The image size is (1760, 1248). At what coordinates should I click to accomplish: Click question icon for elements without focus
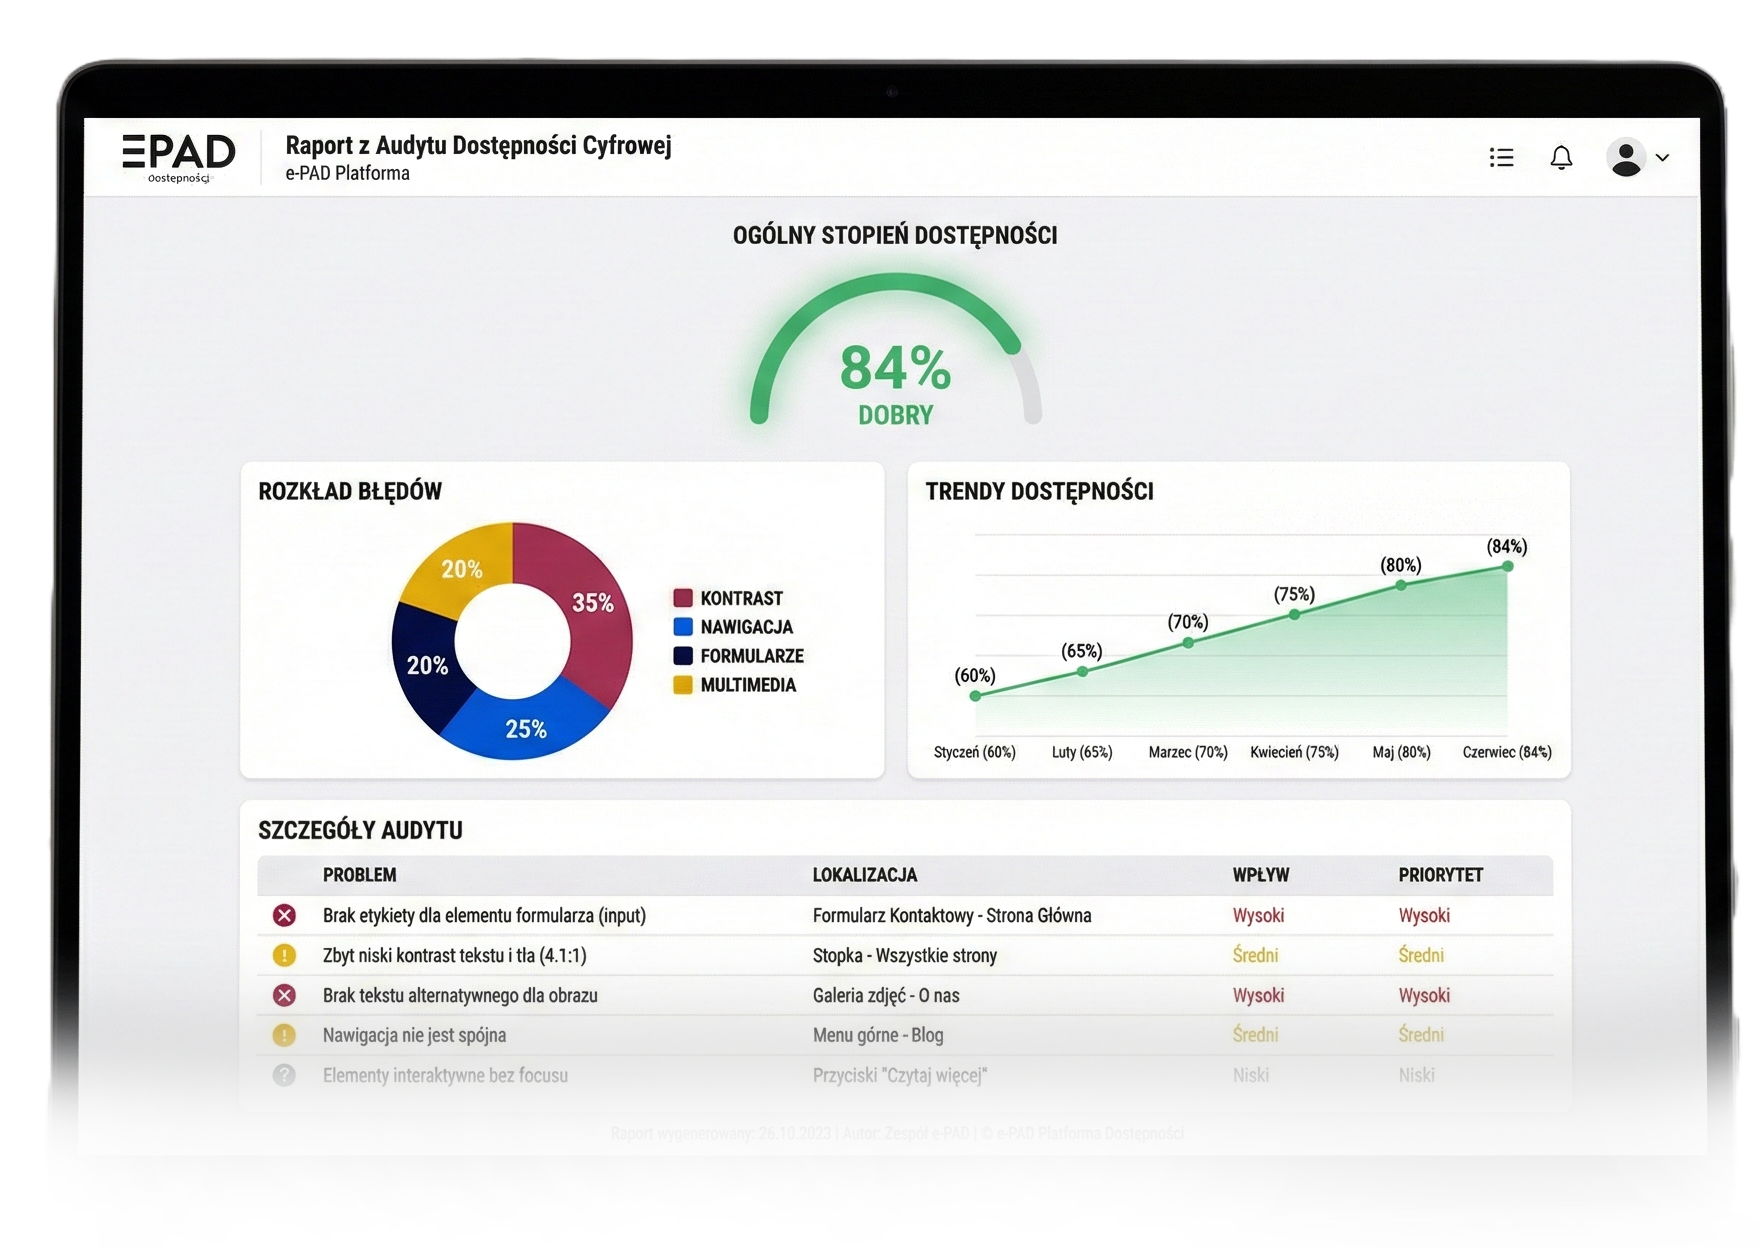pos(285,1075)
